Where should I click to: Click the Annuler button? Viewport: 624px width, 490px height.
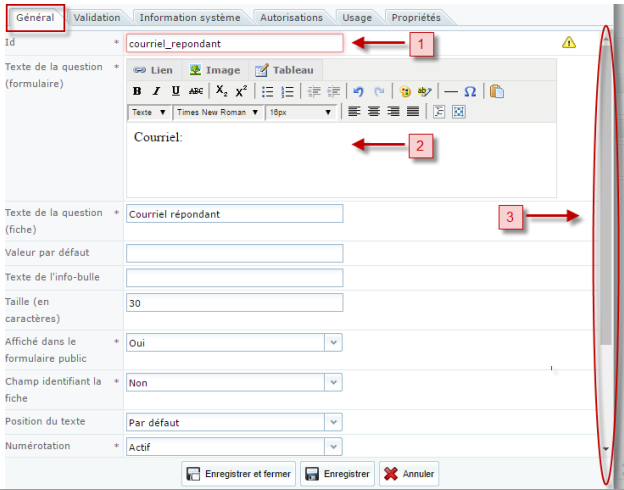[409, 474]
